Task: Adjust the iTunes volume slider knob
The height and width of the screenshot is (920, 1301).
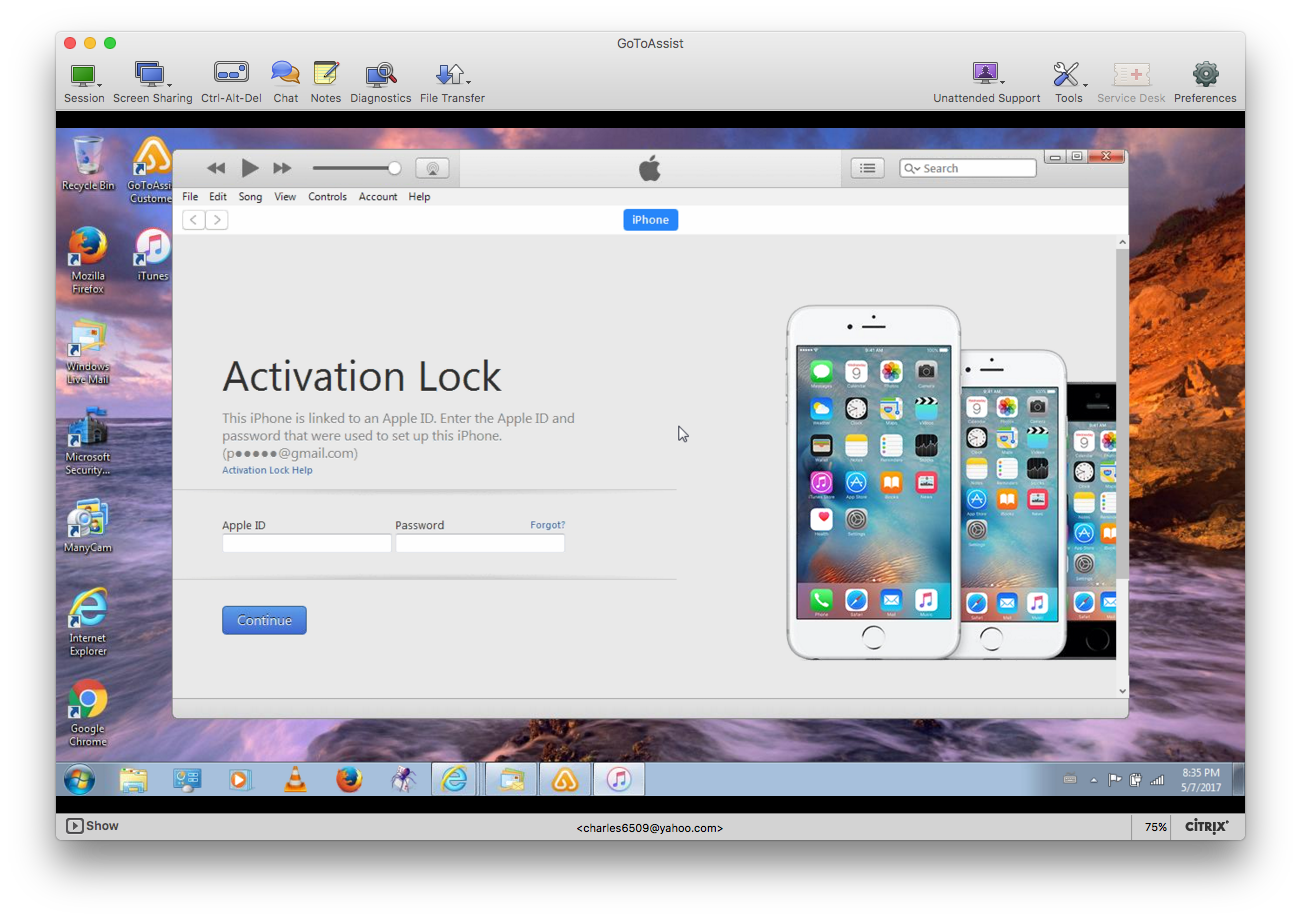Action: point(394,168)
